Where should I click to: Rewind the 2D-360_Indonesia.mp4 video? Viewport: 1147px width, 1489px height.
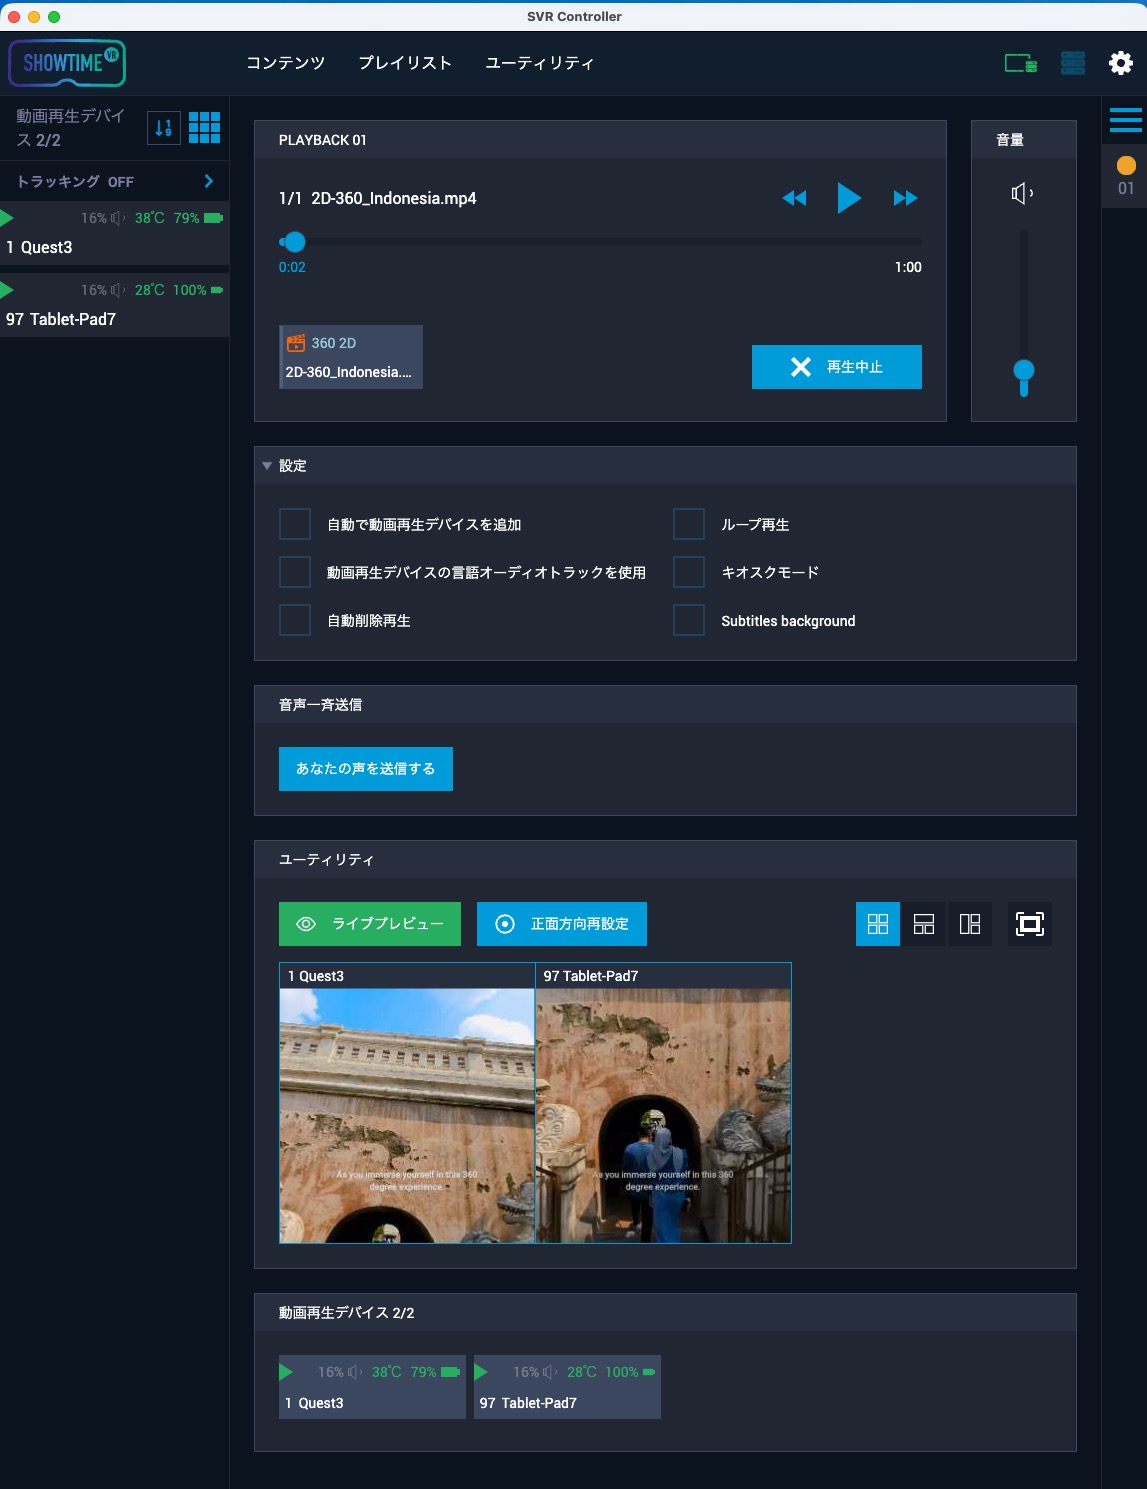794,198
